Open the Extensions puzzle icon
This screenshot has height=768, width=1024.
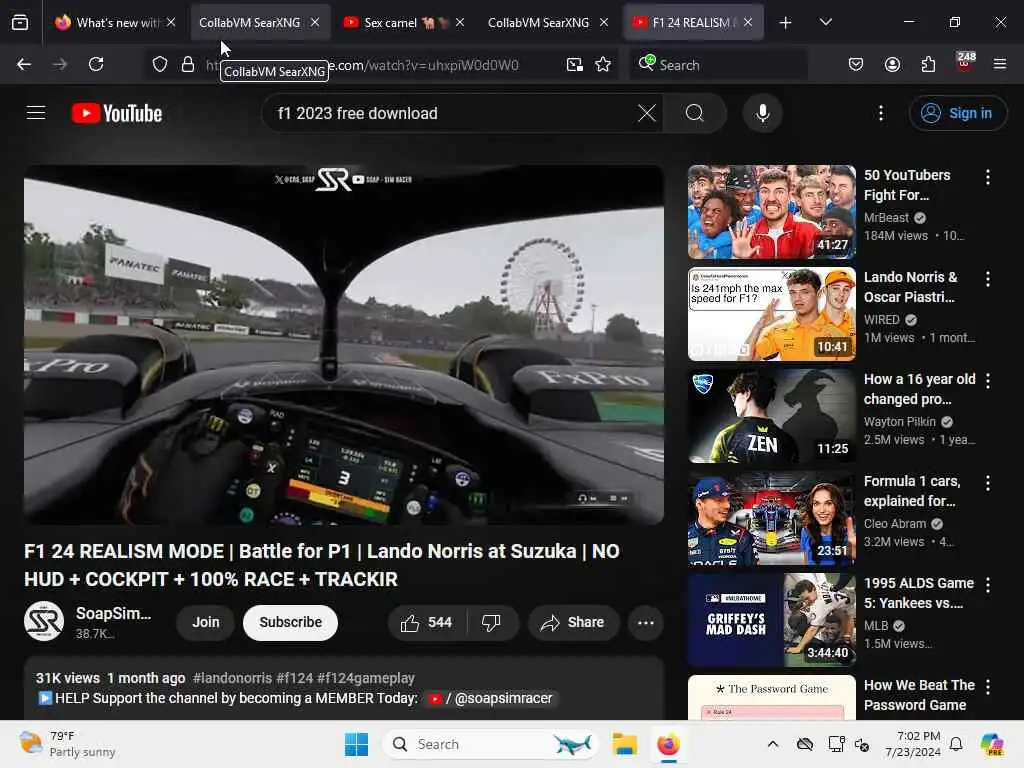[928, 64]
